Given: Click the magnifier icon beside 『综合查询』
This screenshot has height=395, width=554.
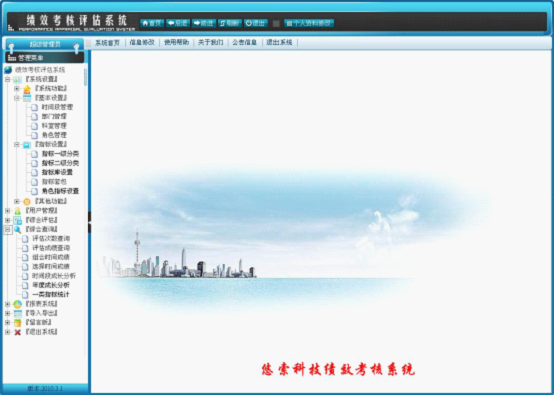Looking at the screenshot, I should point(17,230).
